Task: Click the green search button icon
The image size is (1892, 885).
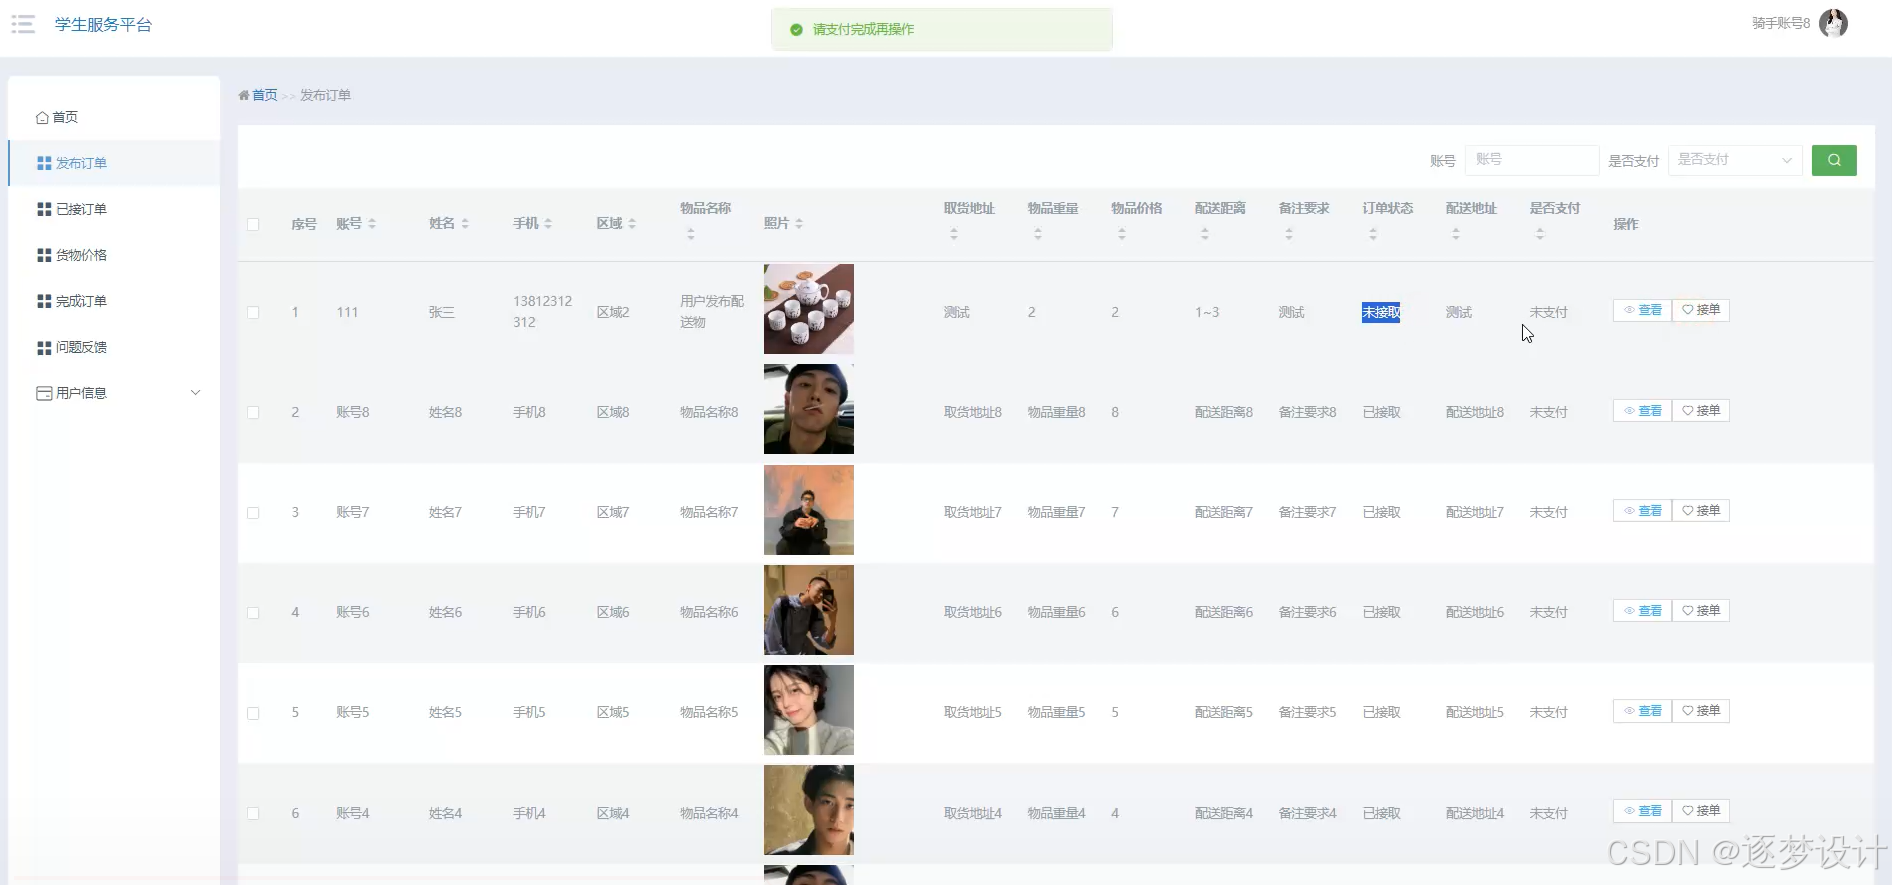Action: tap(1834, 160)
